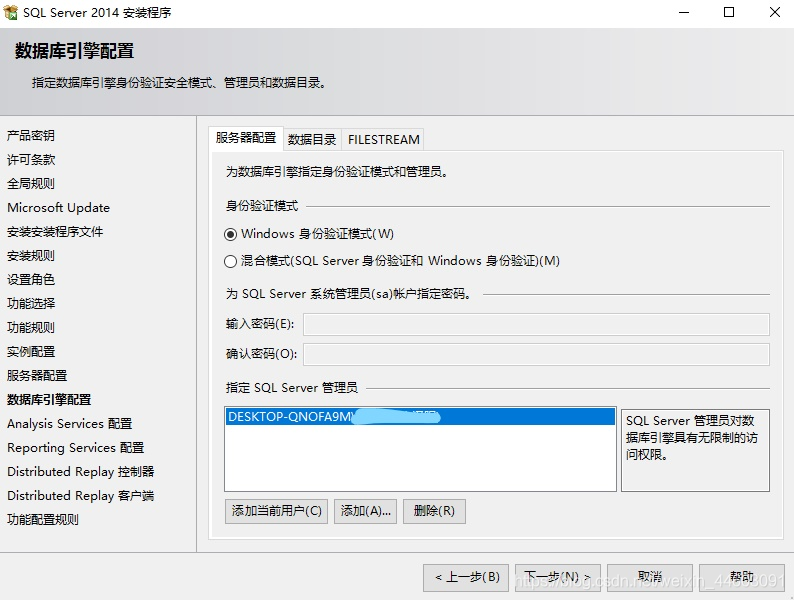Click 功能配置规则 step in sidebar
This screenshot has height=600, width=794.
point(43,519)
